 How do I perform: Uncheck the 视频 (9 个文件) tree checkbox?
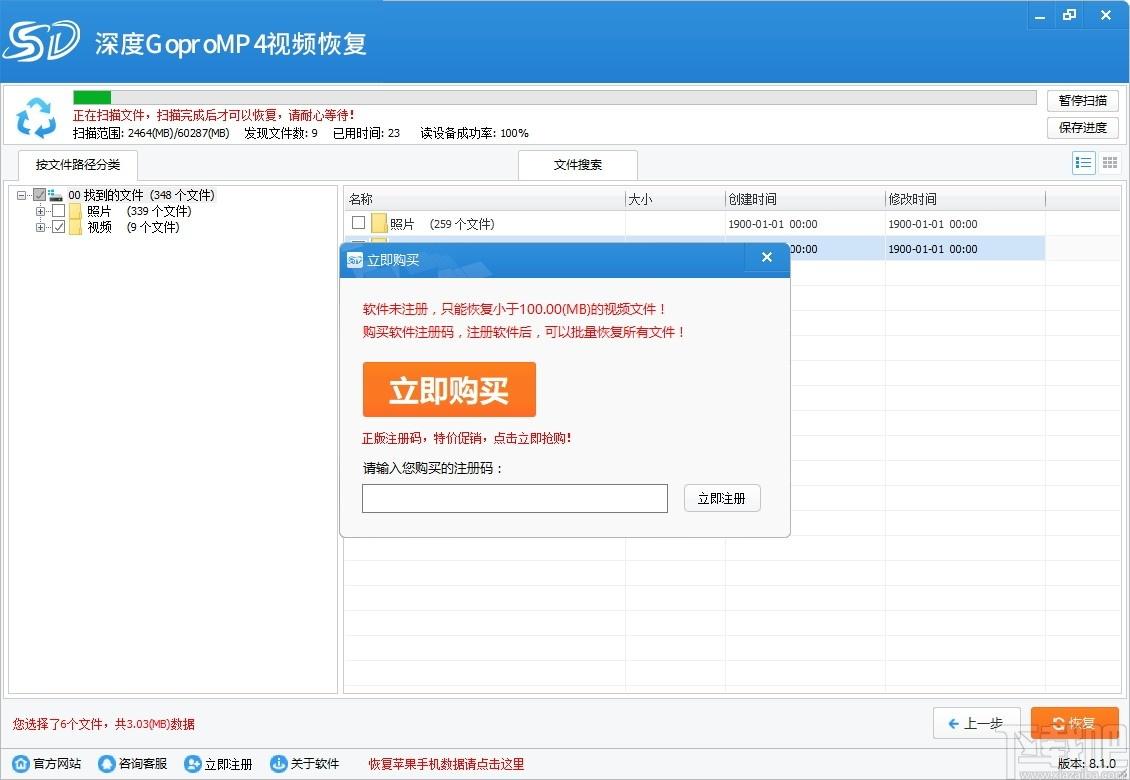pos(59,226)
